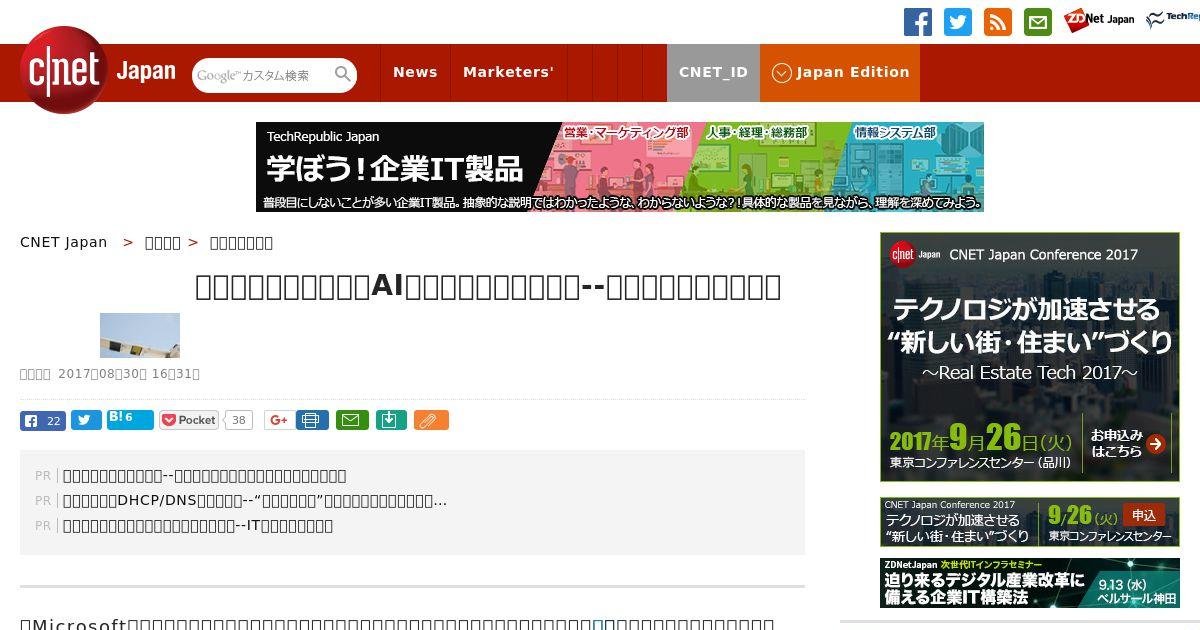Click the green download/save icon

click(x=391, y=420)
